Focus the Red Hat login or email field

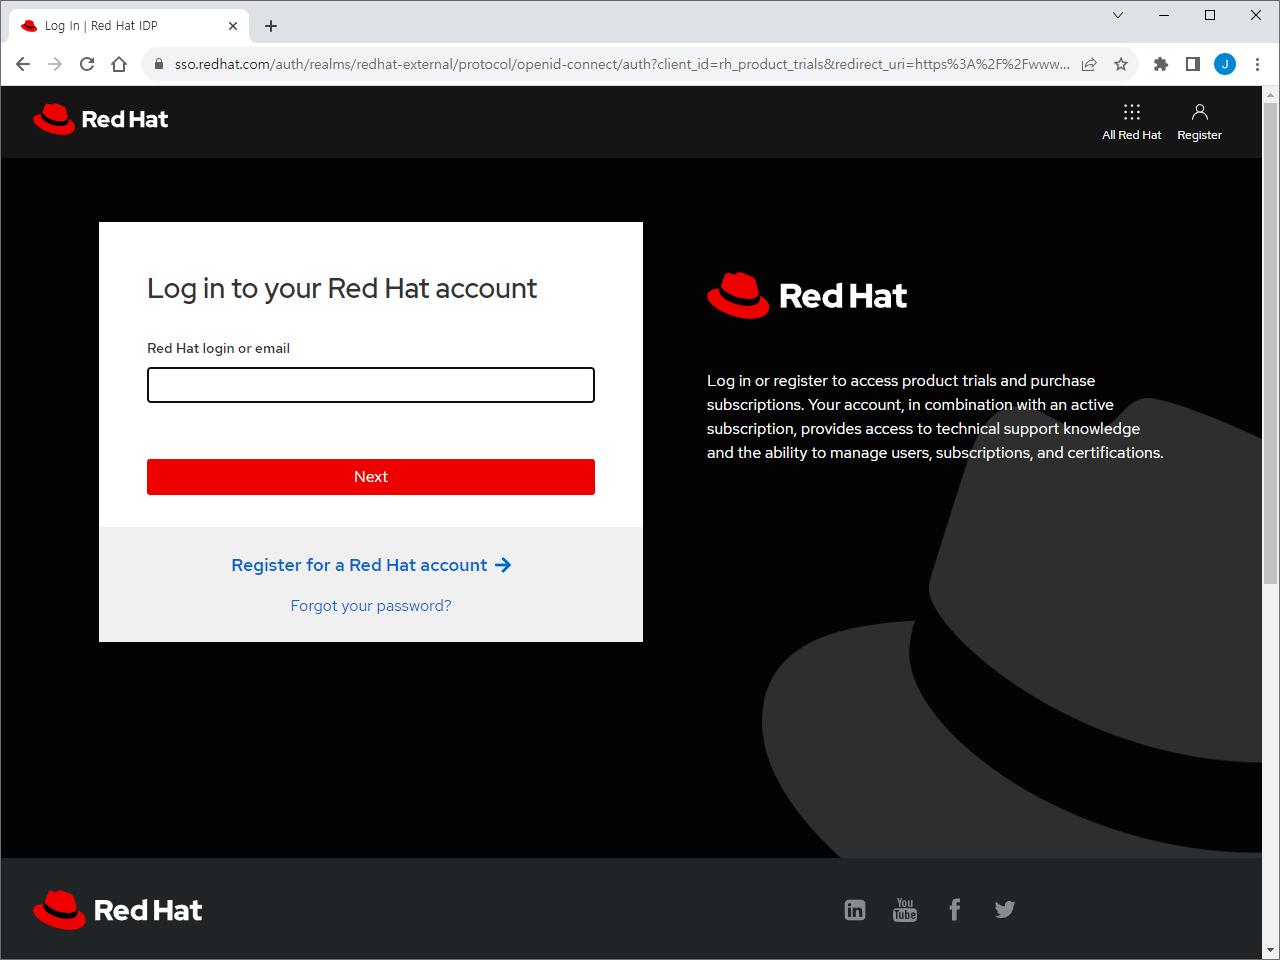coord(371,385)
